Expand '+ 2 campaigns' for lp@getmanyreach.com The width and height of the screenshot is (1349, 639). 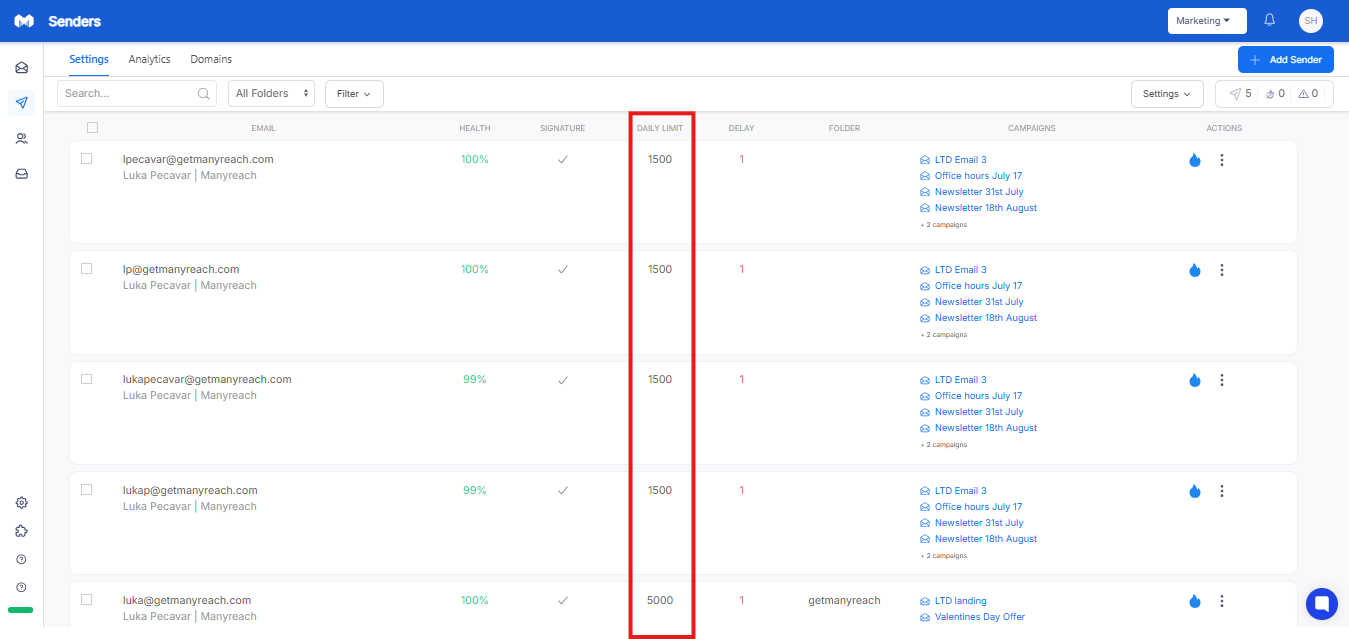click(943, 335)
